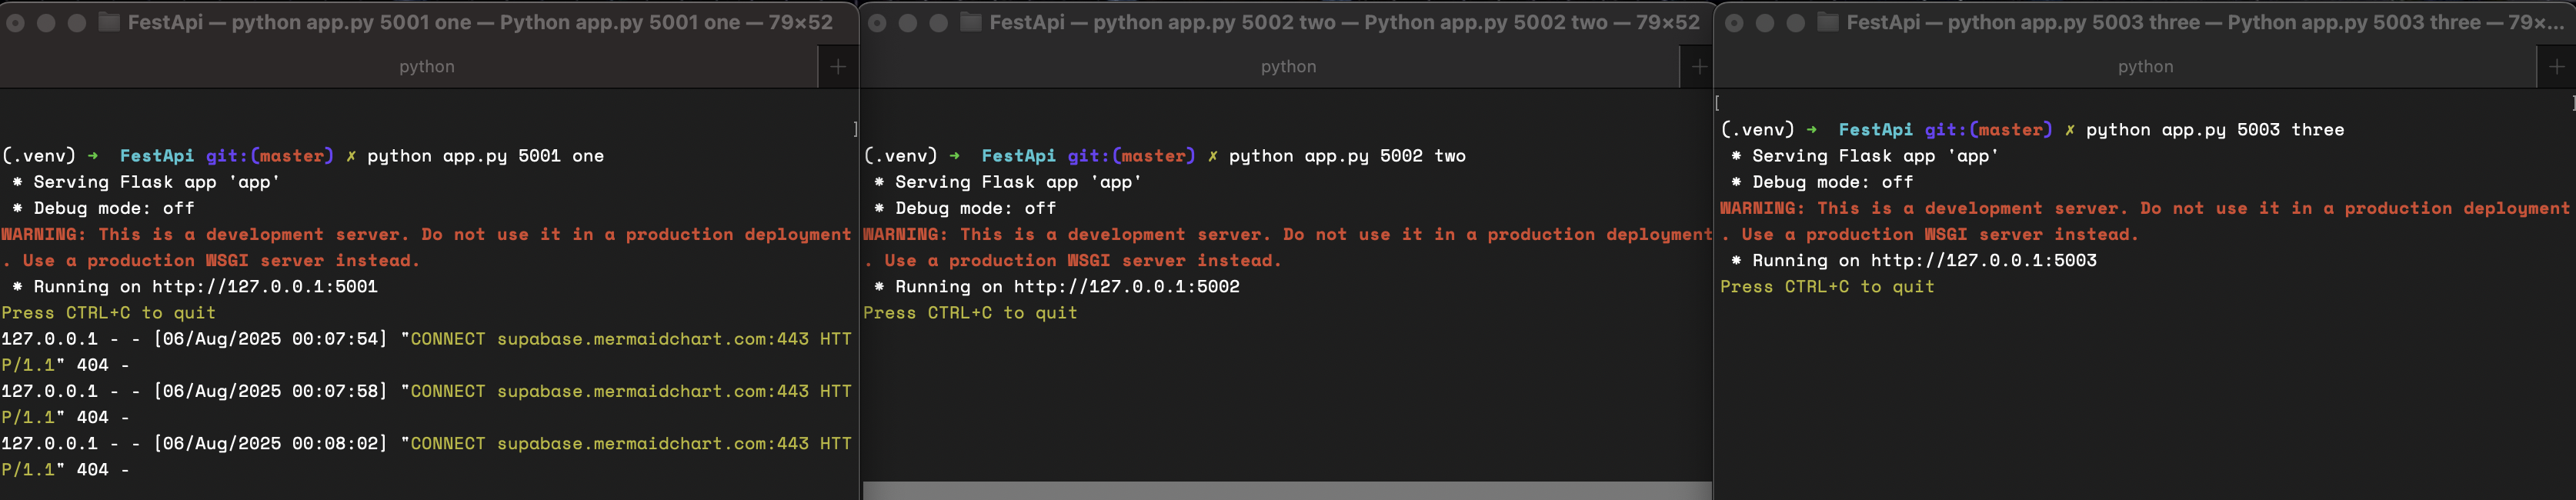Click the plus button in the 5003 three window
The image size is (2576, 500).
[2556, 67]
